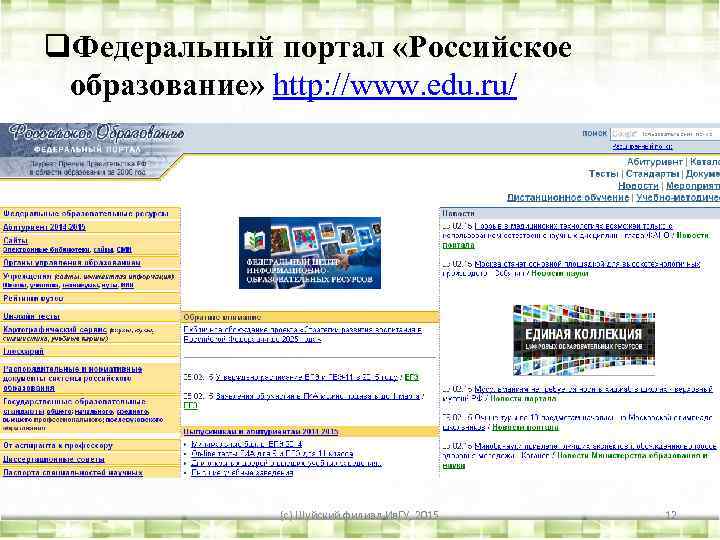Open the Абитуриент 2014-2015 sidebar link

click(x=44, y=227)
